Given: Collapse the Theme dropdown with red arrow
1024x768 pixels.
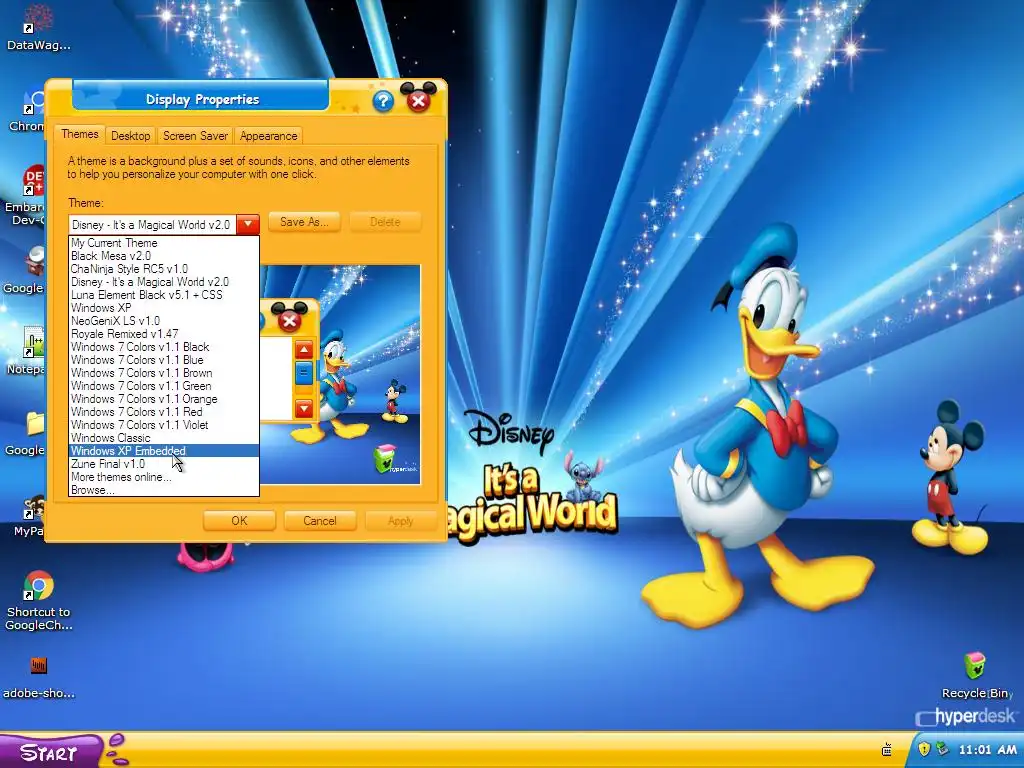Looking at the screenshot, I should (248, 225).
